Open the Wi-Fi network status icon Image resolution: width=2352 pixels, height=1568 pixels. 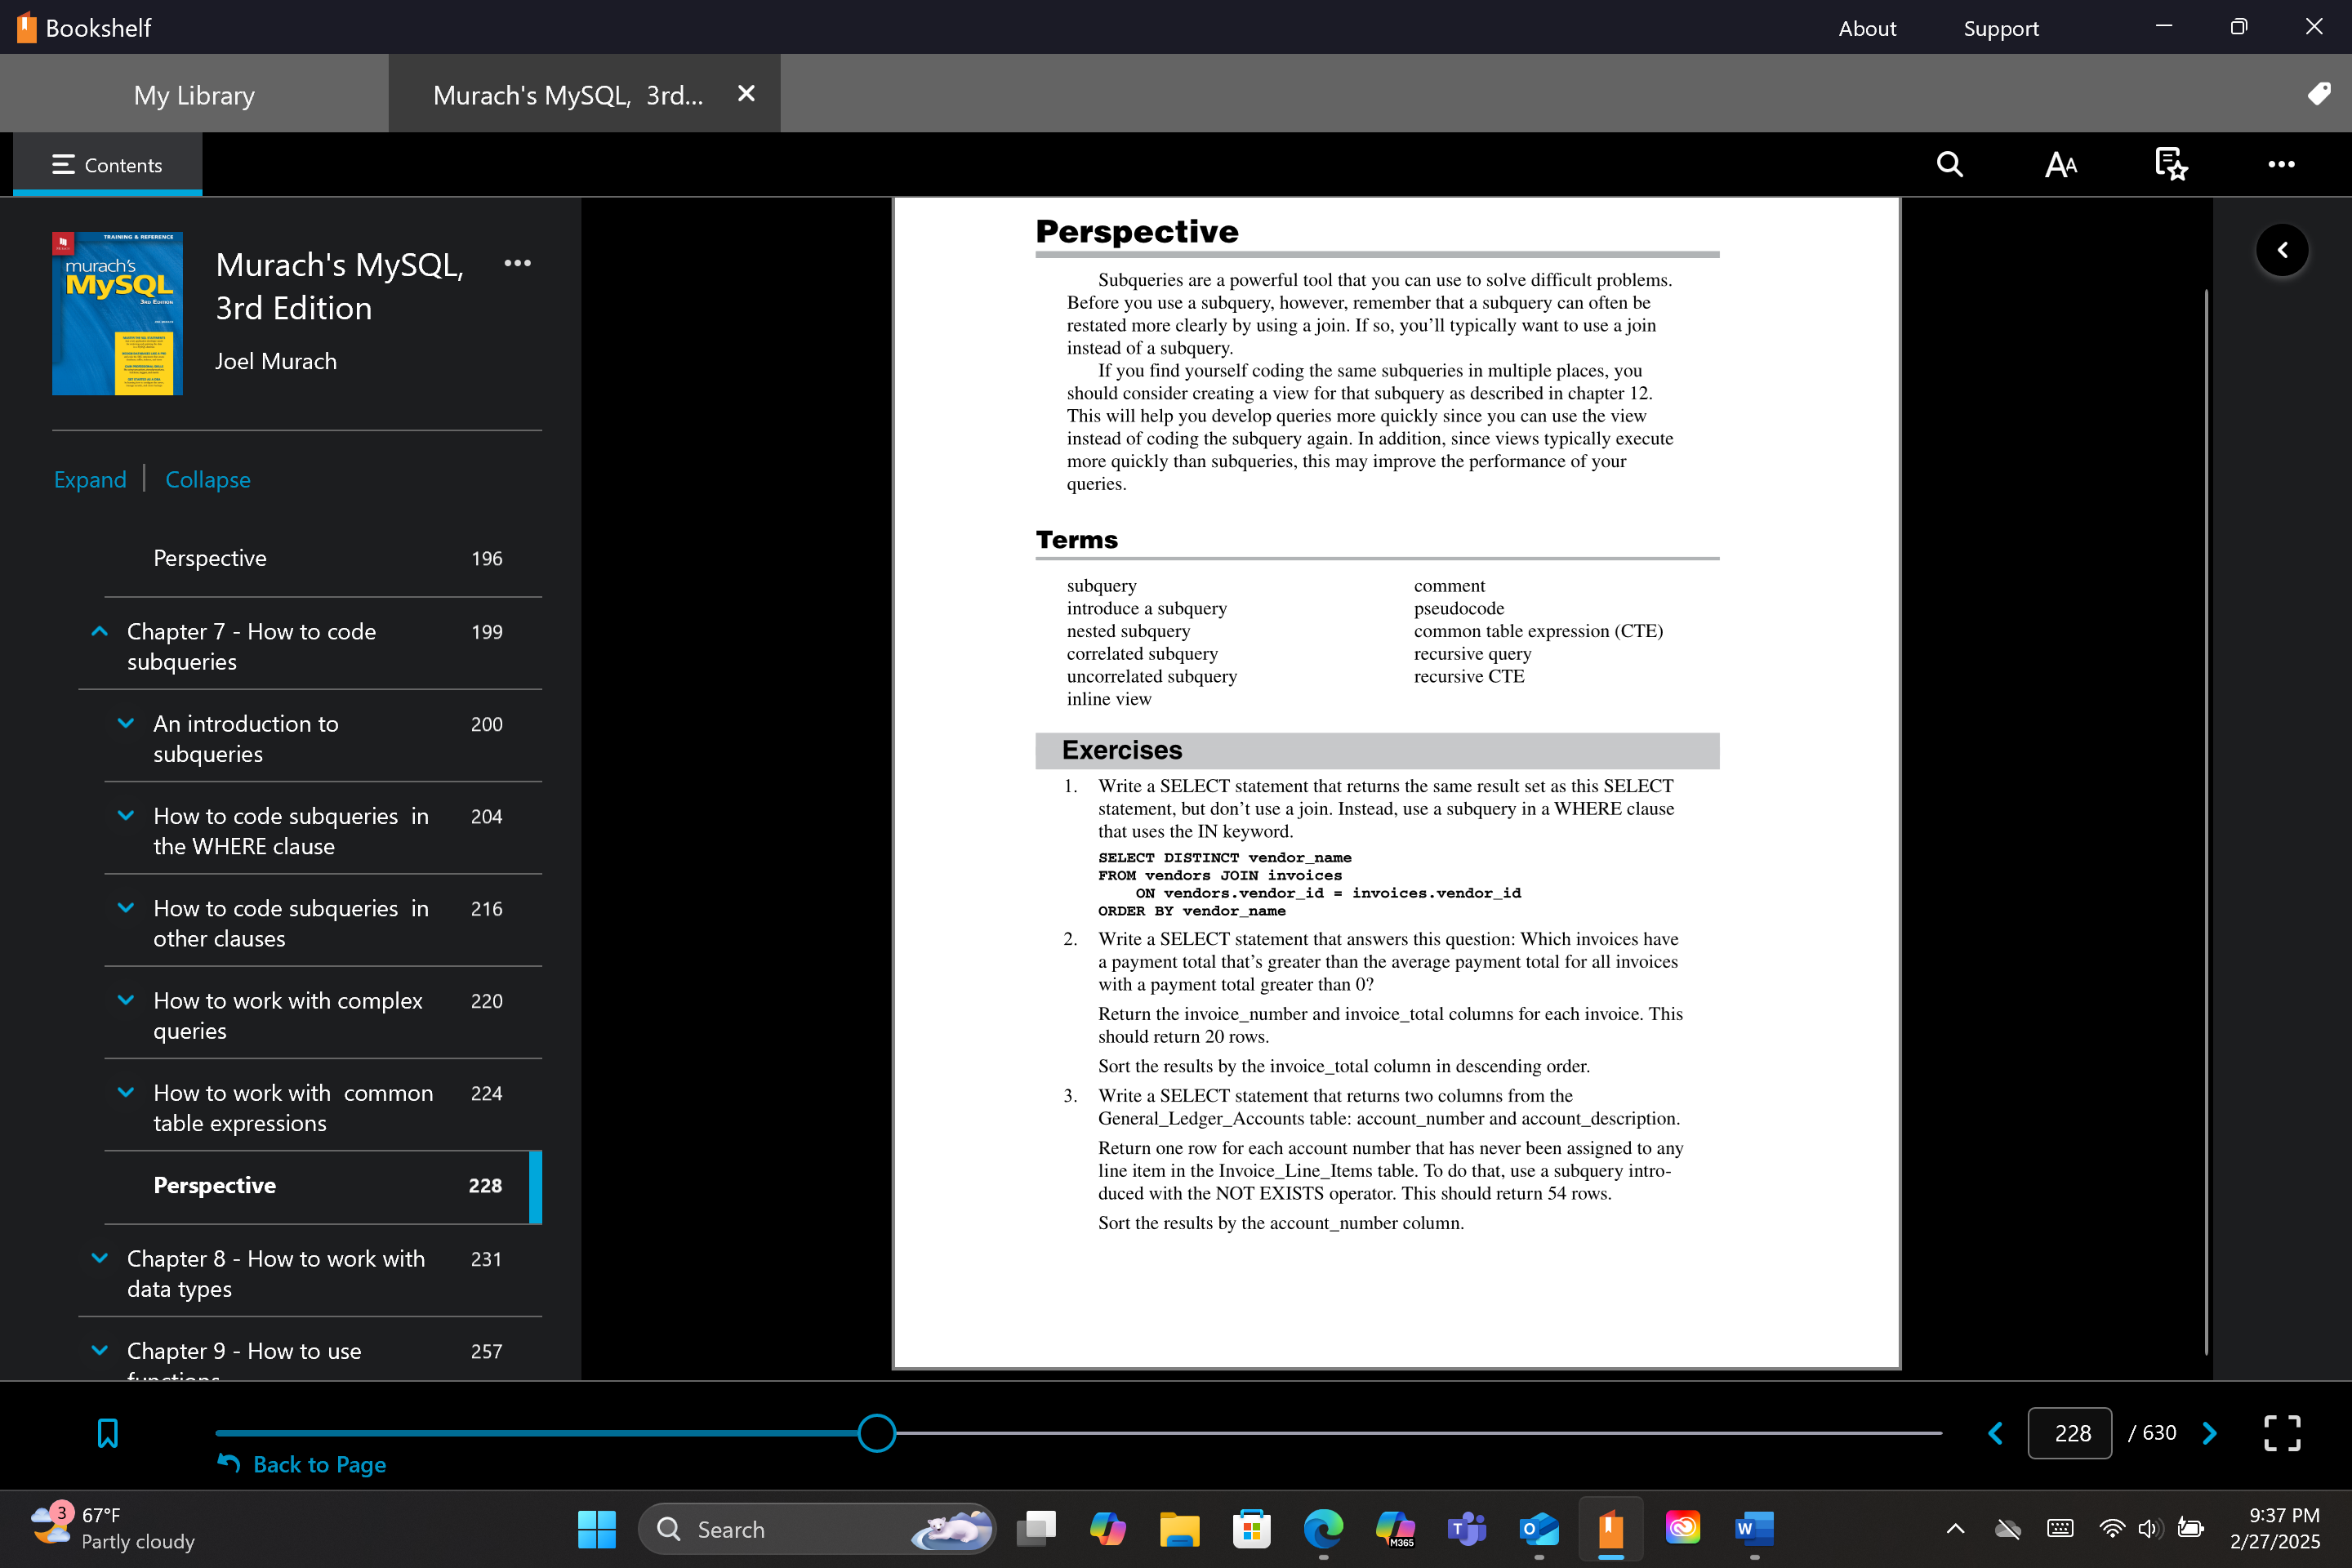click(x=2111, y=1528)
